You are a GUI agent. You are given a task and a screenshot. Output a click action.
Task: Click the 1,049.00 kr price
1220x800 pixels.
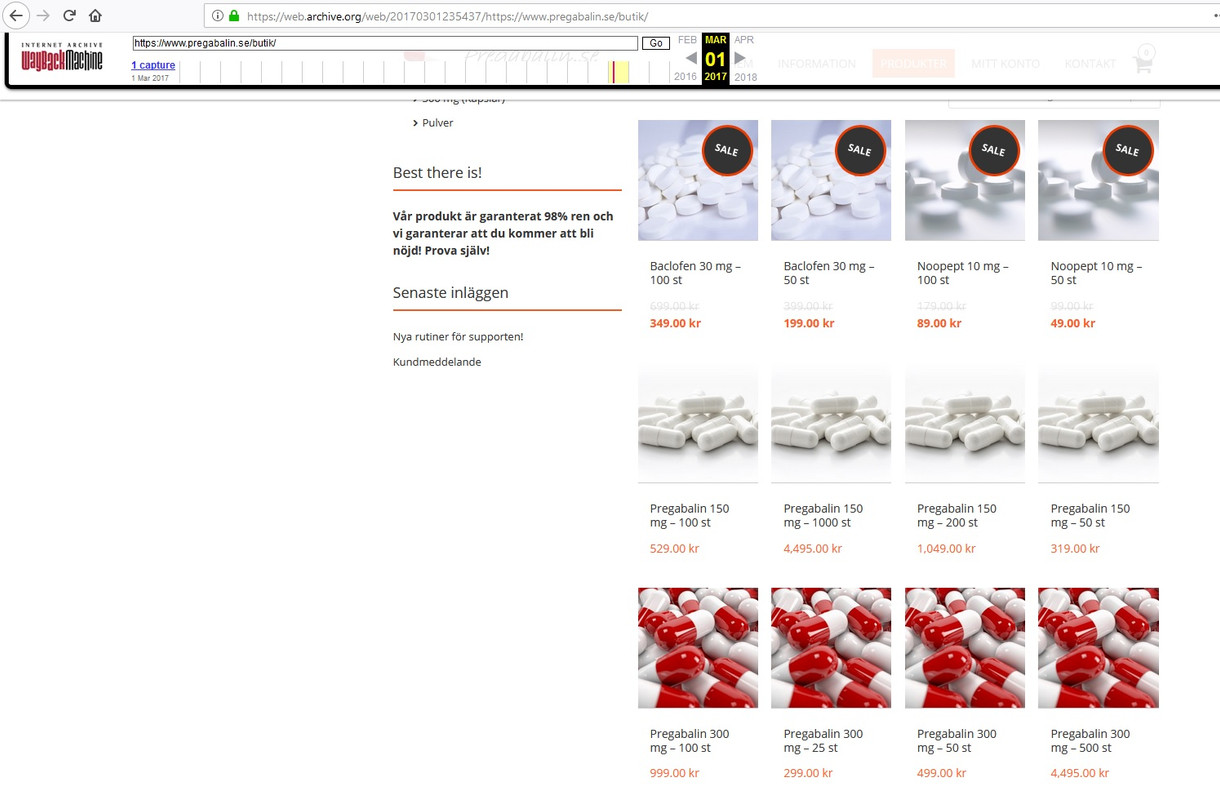coord(947,549)
